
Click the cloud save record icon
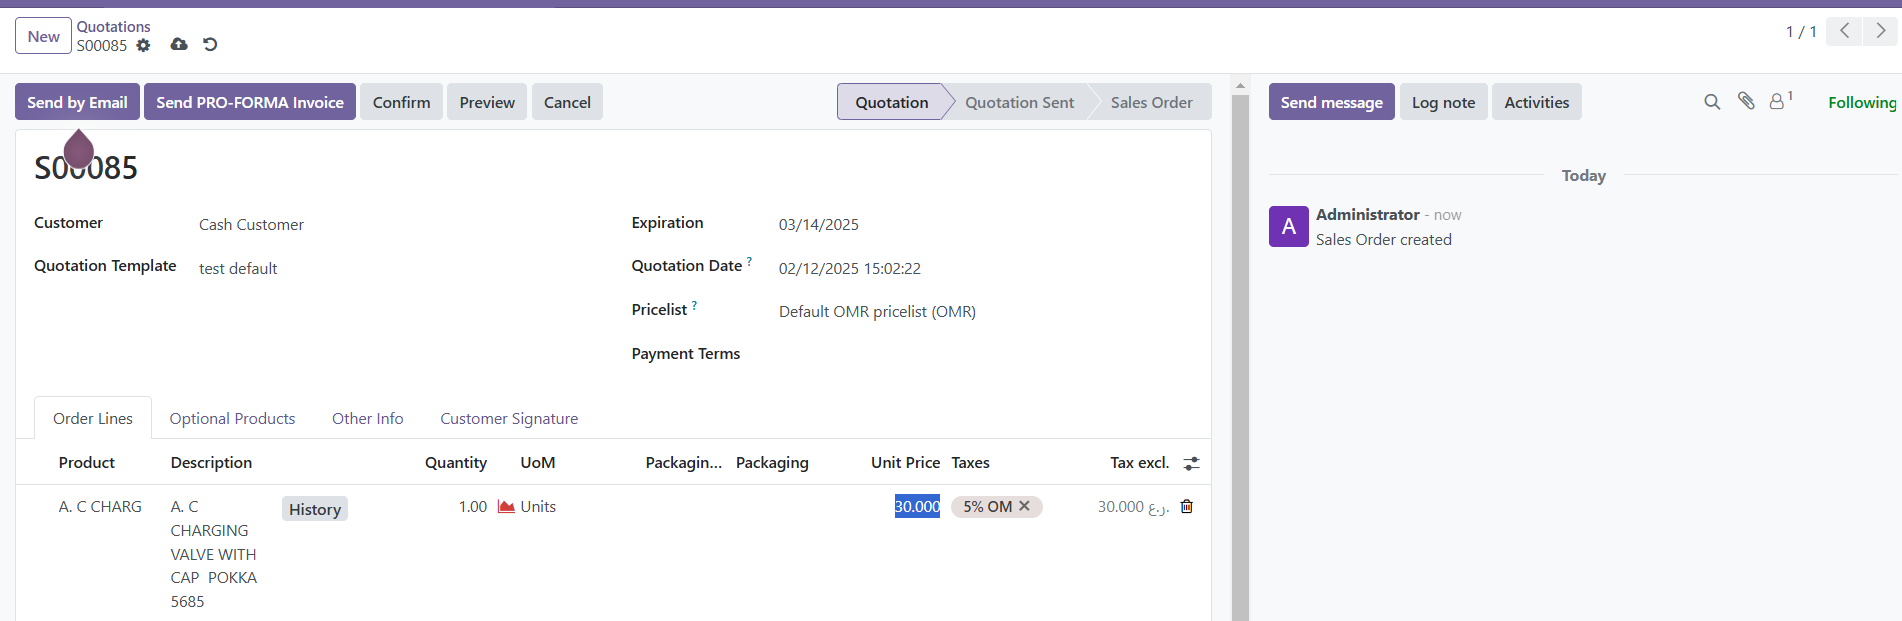click(179, 45)
